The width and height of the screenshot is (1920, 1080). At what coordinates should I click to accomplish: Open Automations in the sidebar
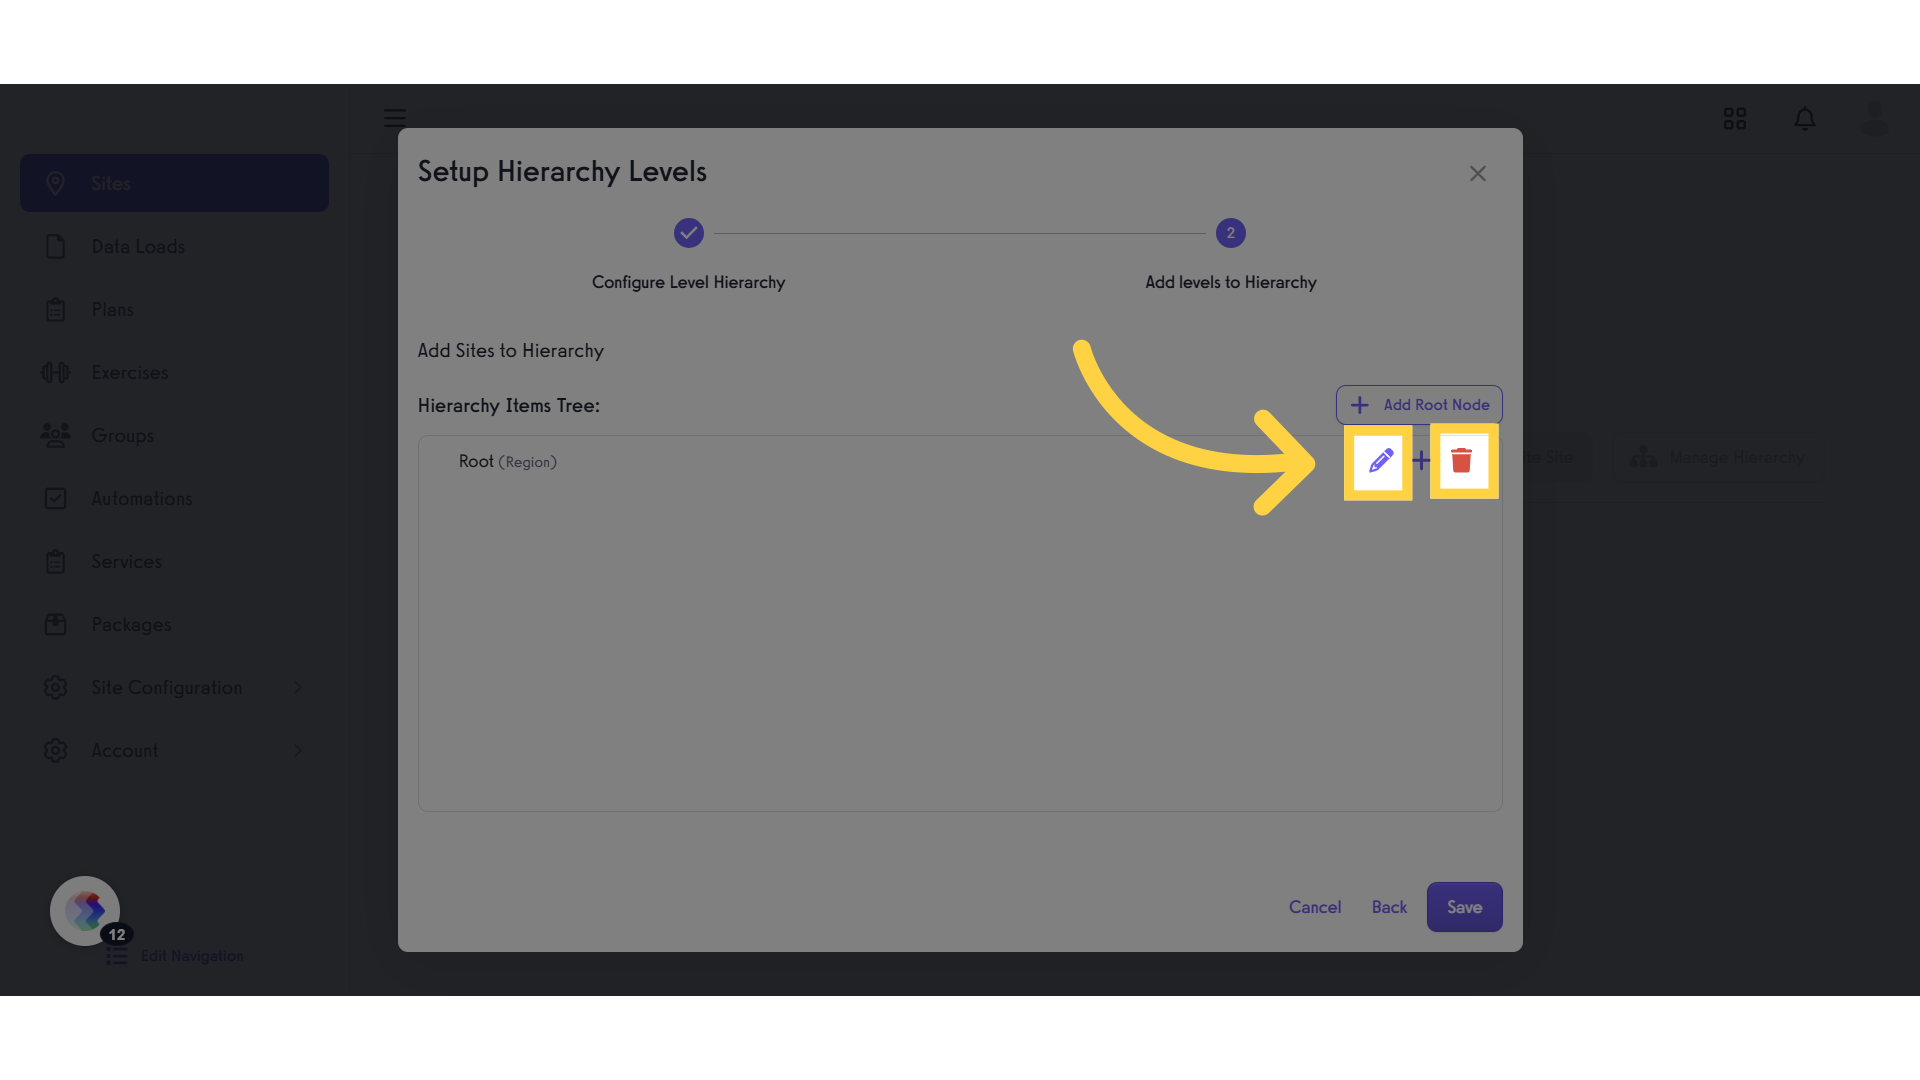click(x=174, y=498)
